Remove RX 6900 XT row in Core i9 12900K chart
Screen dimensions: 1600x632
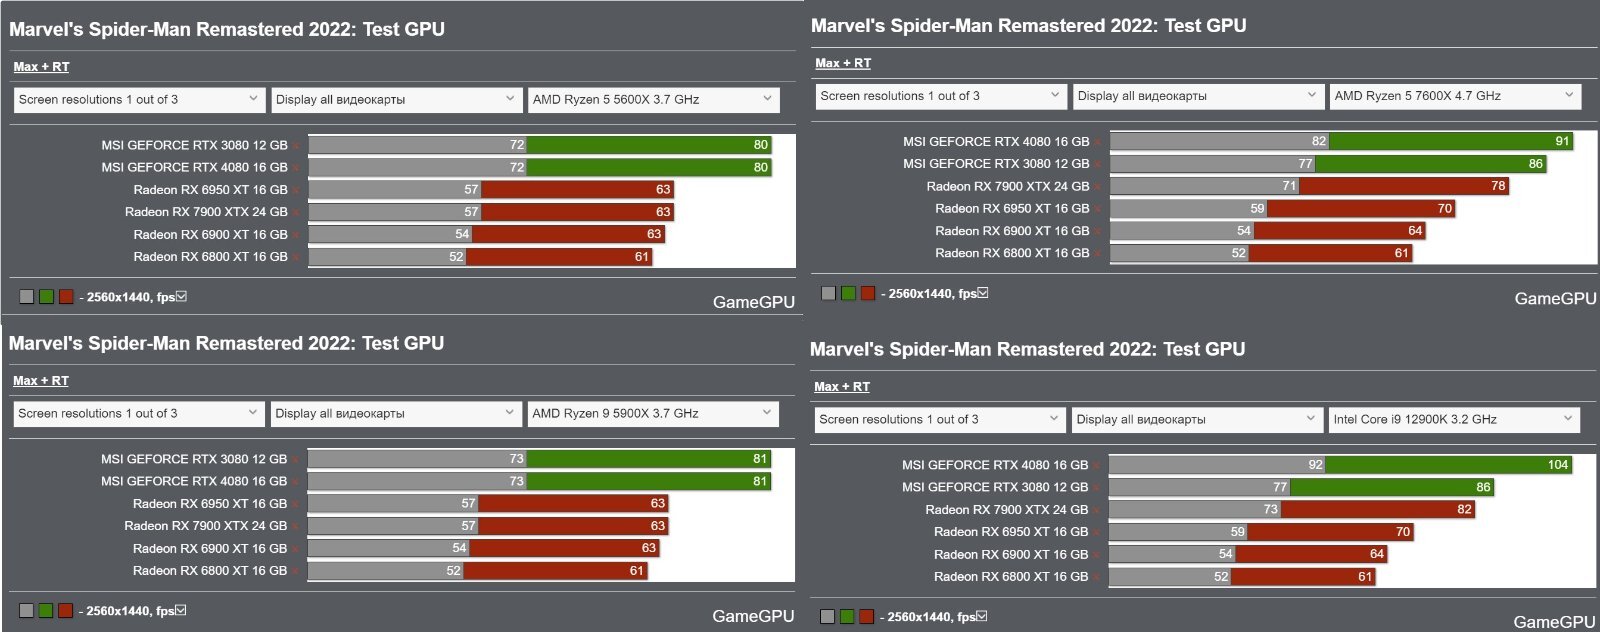pyautogui.click(x=1097, y=555)
